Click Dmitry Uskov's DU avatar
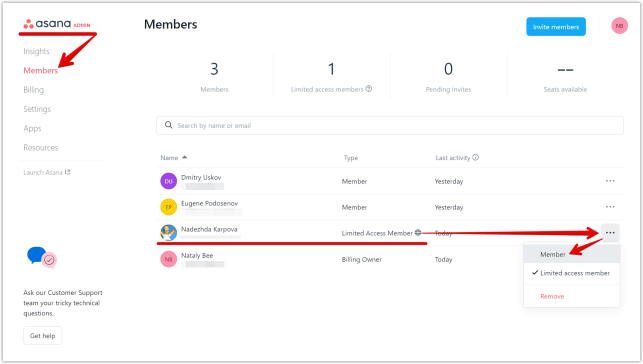Screen dimensions: 643x364 click(169, 181)
